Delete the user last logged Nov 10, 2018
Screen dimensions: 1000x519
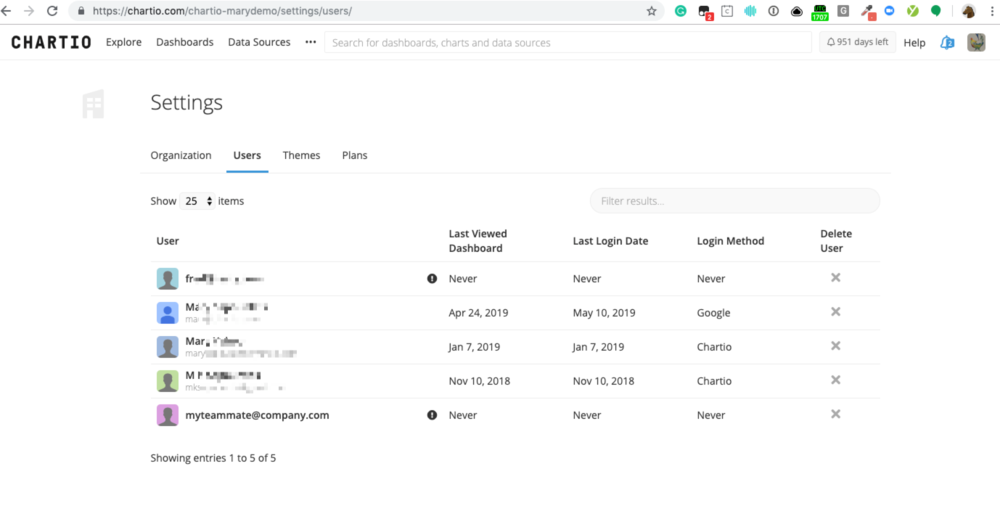pos(835,380)
